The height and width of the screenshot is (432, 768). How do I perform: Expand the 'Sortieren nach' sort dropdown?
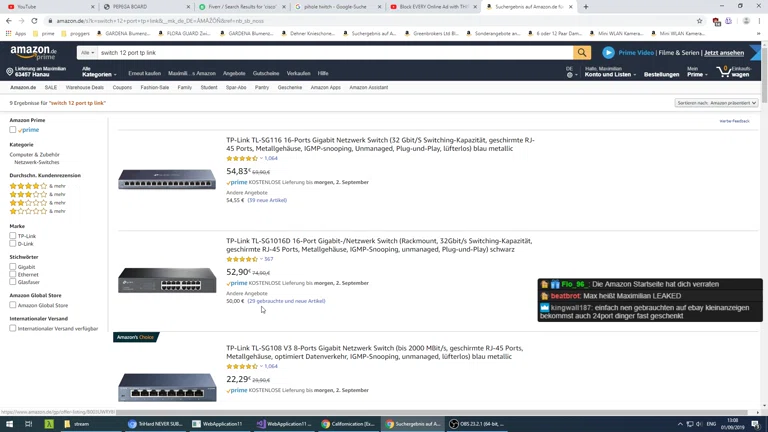[x=716, y=103]
